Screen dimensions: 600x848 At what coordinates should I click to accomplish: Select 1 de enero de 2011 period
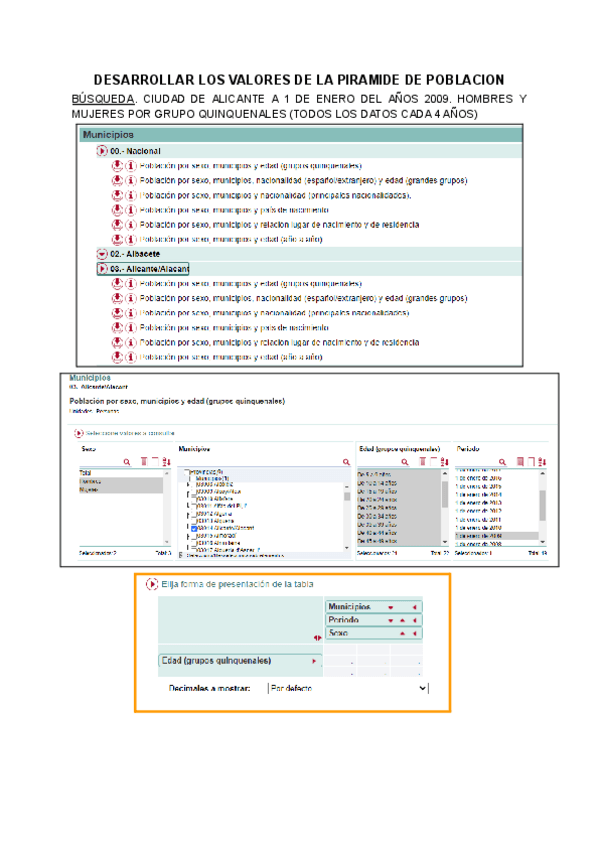(x=497, y=519)
